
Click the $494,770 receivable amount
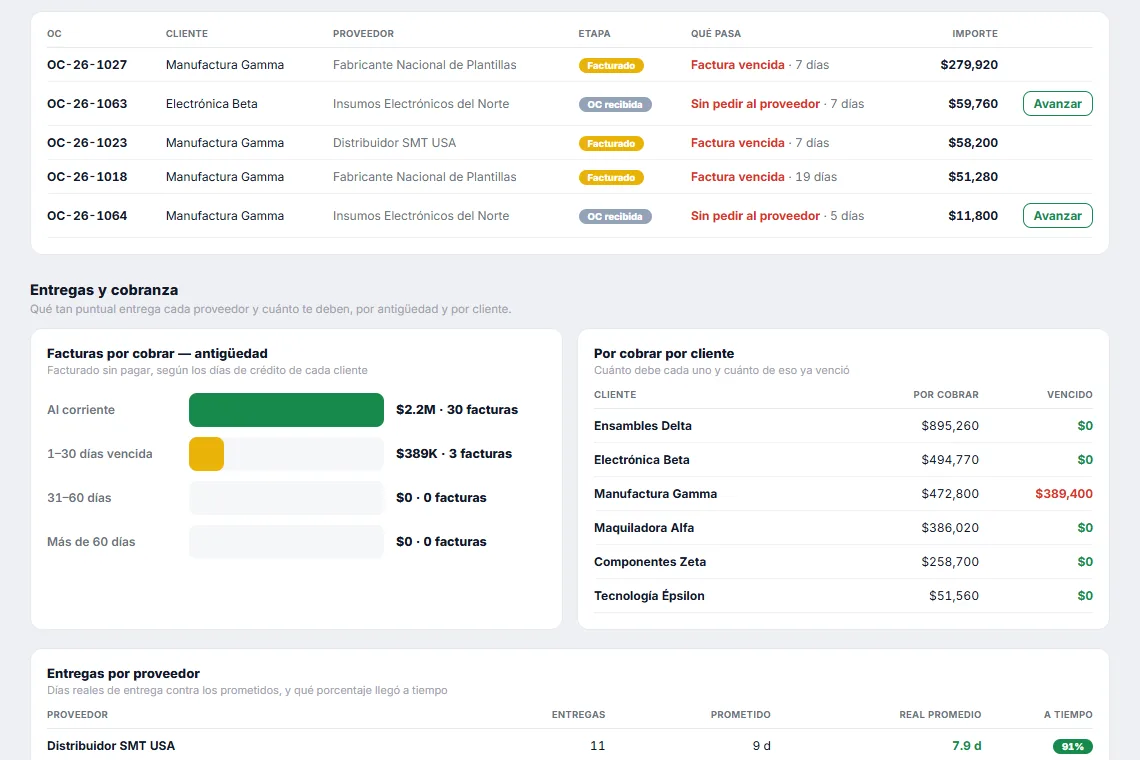coord(950,460)
